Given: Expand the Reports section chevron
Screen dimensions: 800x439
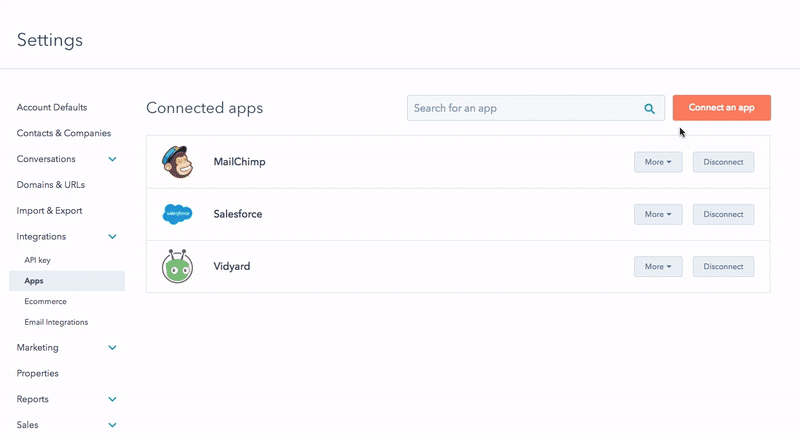Looking at the screenshot, I should [112, 399].
